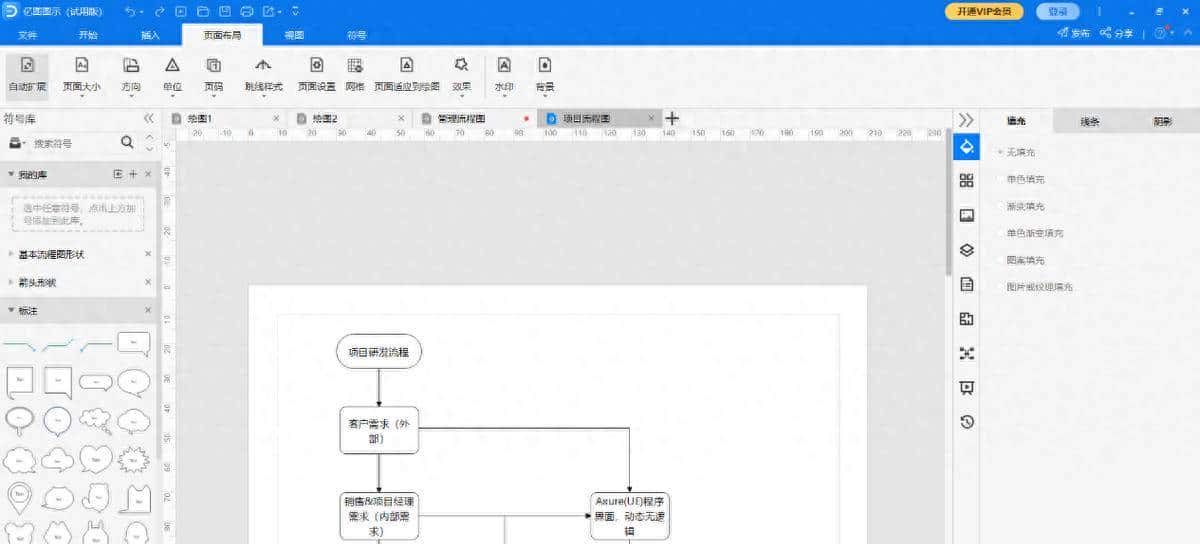Open the Presentation icon in right sidebar
This screenshot has height=544, width=1200.
coord(966,387)
